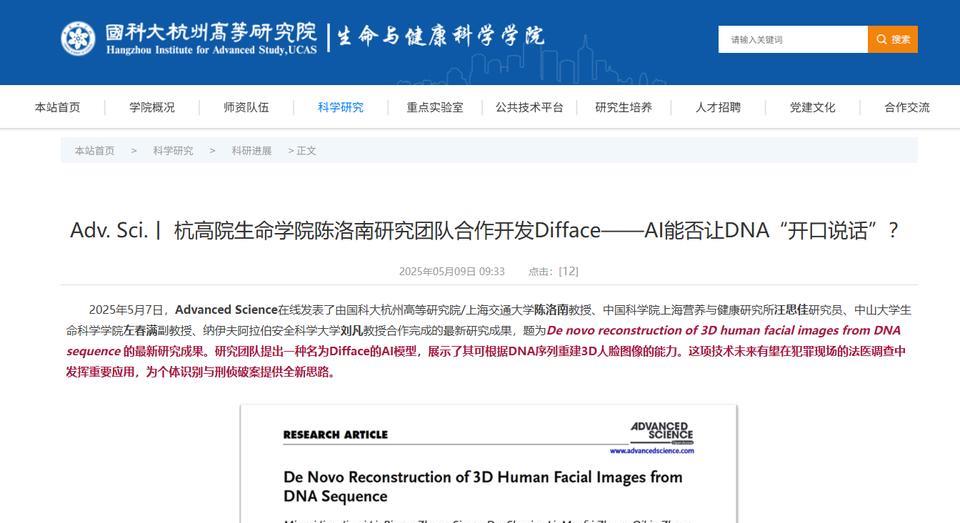
Task: Click the 点击 [12] view counter
Action: coord(553,271)
